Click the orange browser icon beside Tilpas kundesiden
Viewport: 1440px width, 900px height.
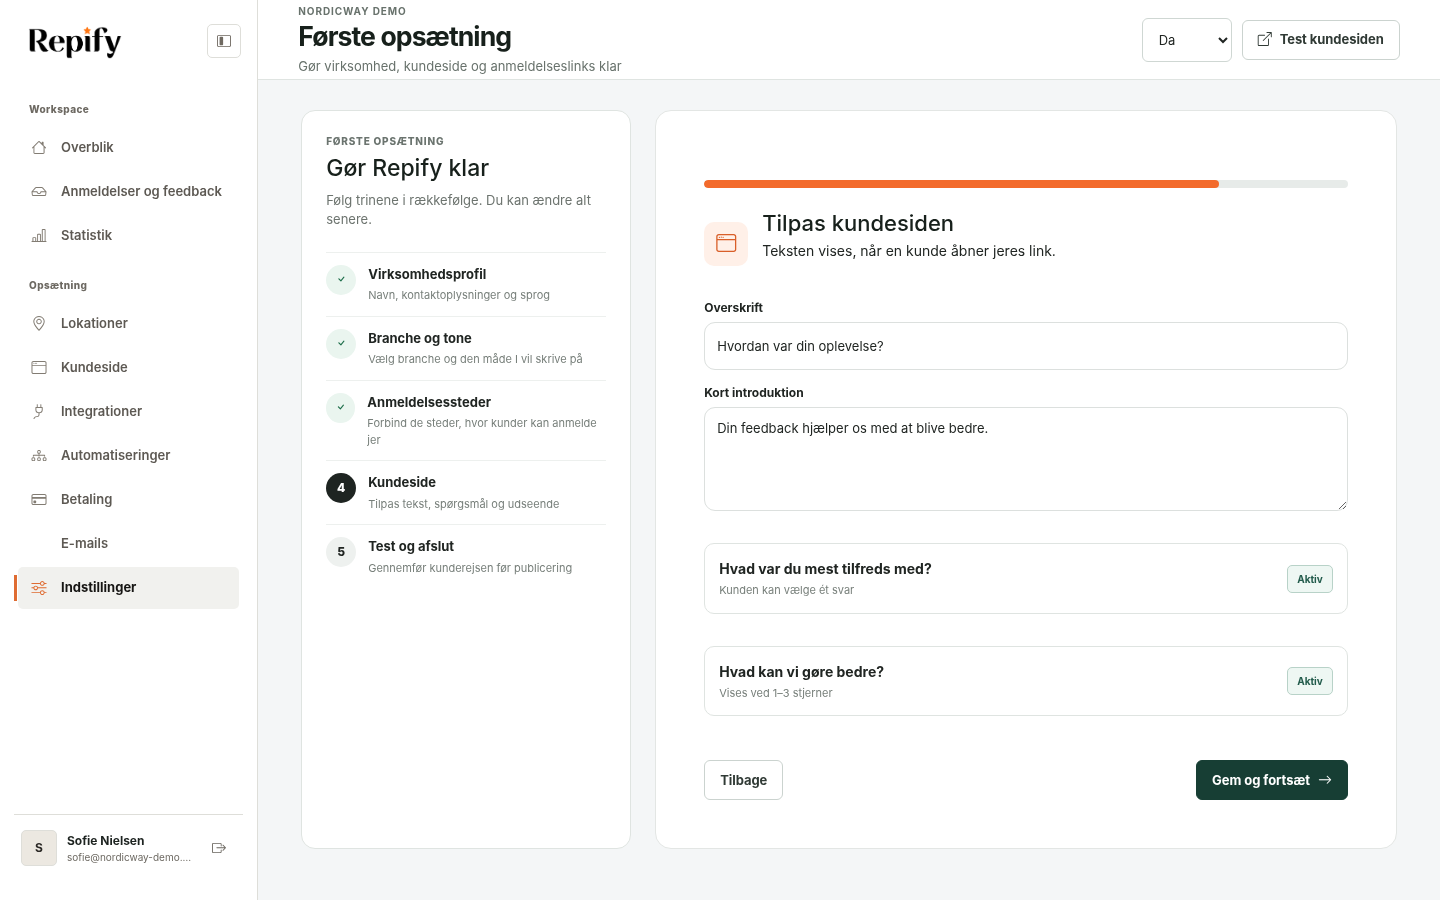point(726,243)
